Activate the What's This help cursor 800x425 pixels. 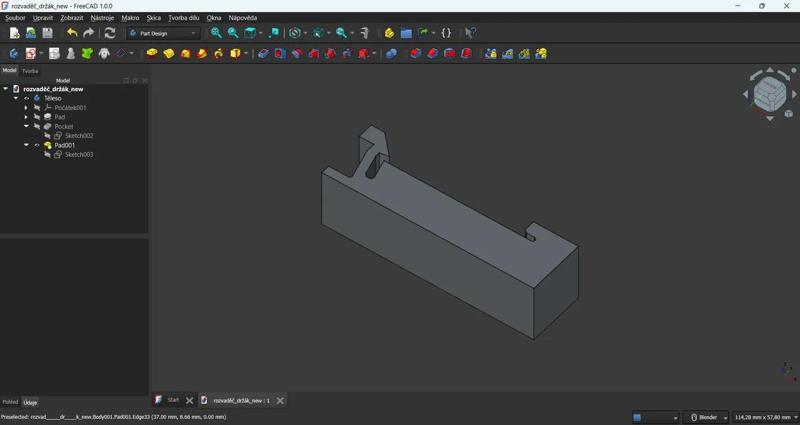[x=470, y=33]
